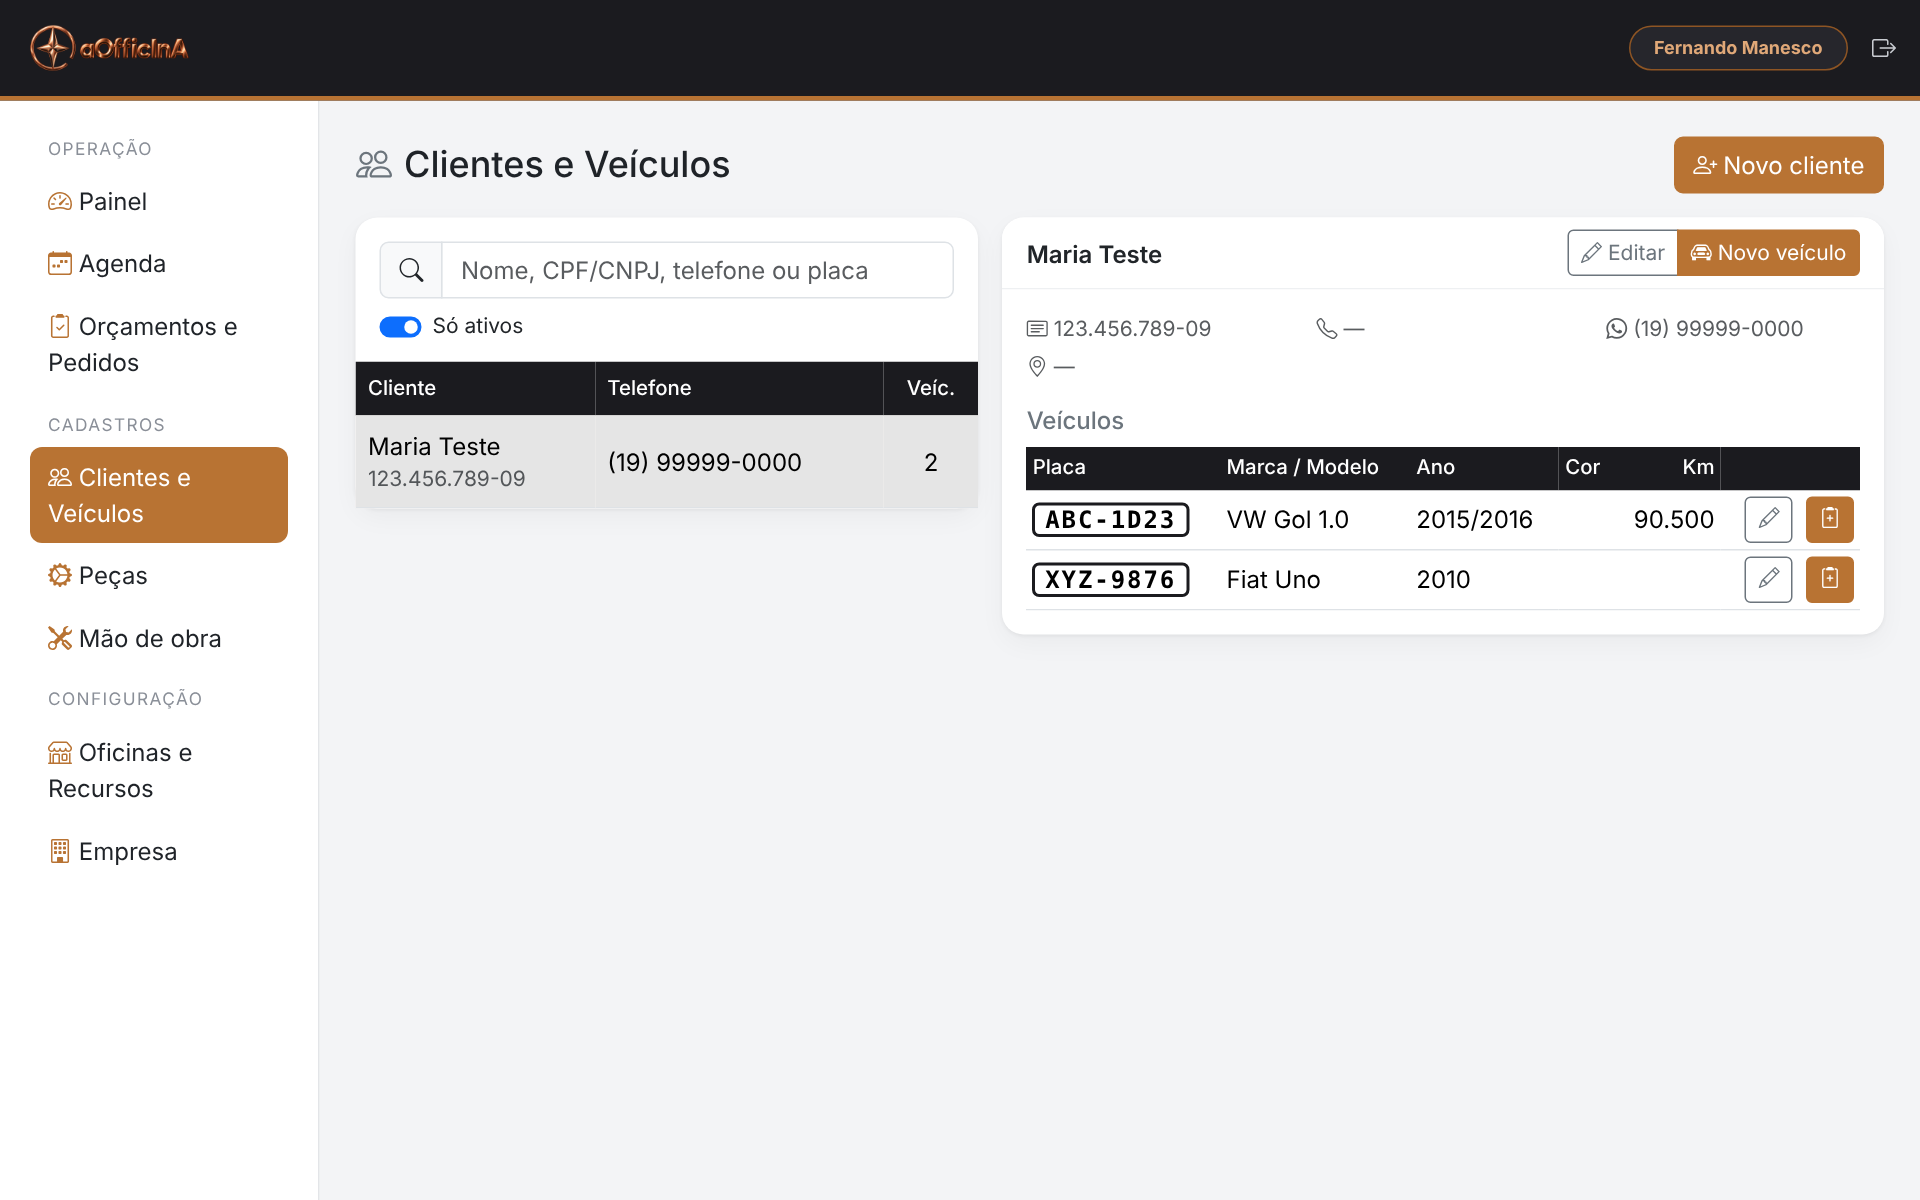The height and width of the screenshot is (1200, 1920).
Task: Edit vehicle XYZ-9876 pencil icon
Action: (1768, 579)
